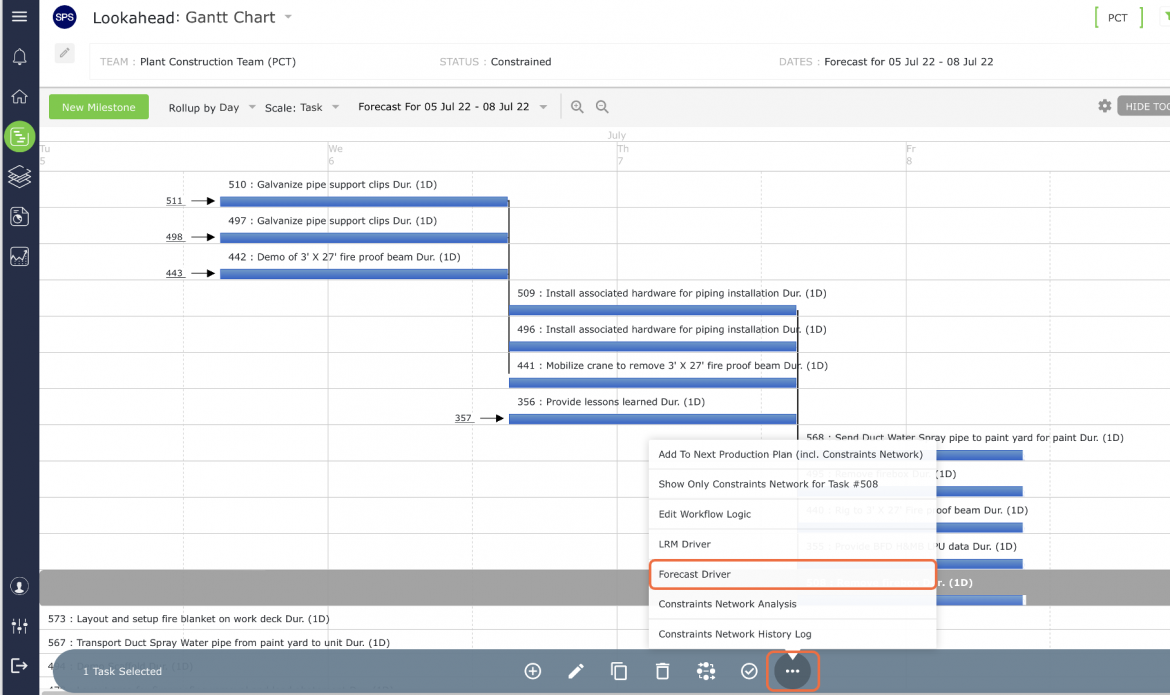Go to Home from sidebar
1170x695 pixels.
pyautogui.click(x=19, y=96)
